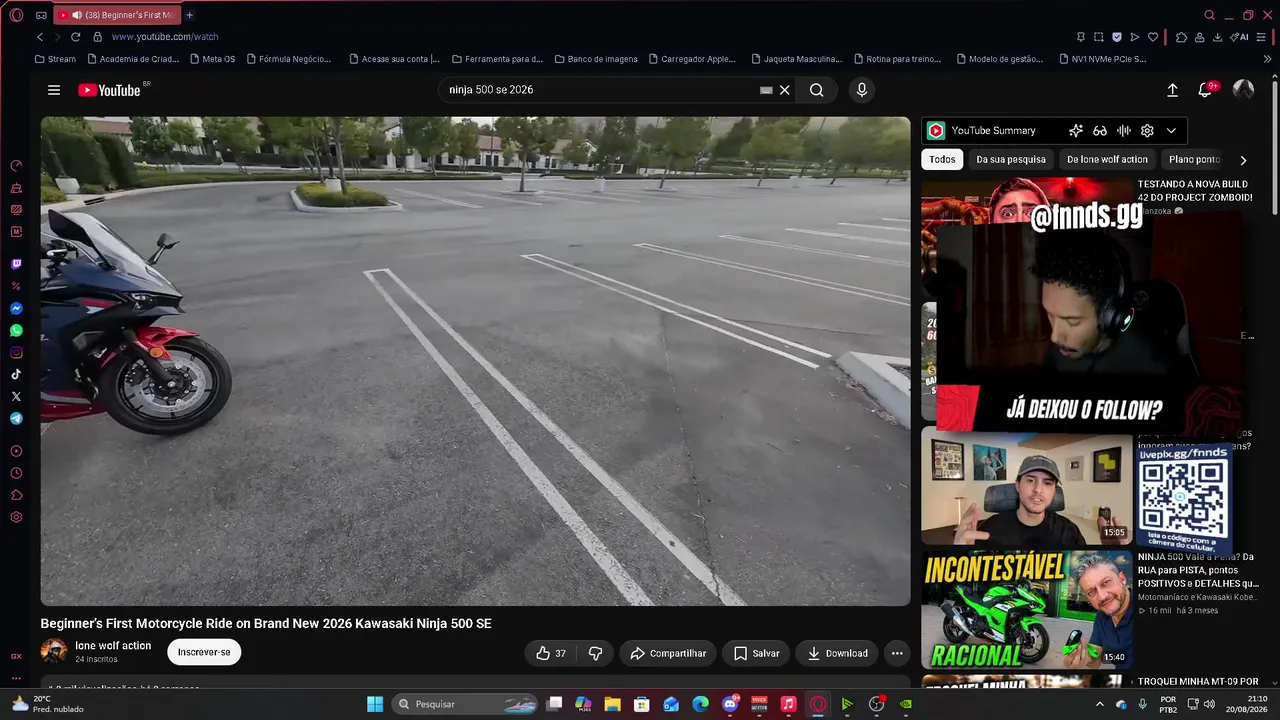Open the "Banco de imagens" bookmark folder

[x=596, y=59]
